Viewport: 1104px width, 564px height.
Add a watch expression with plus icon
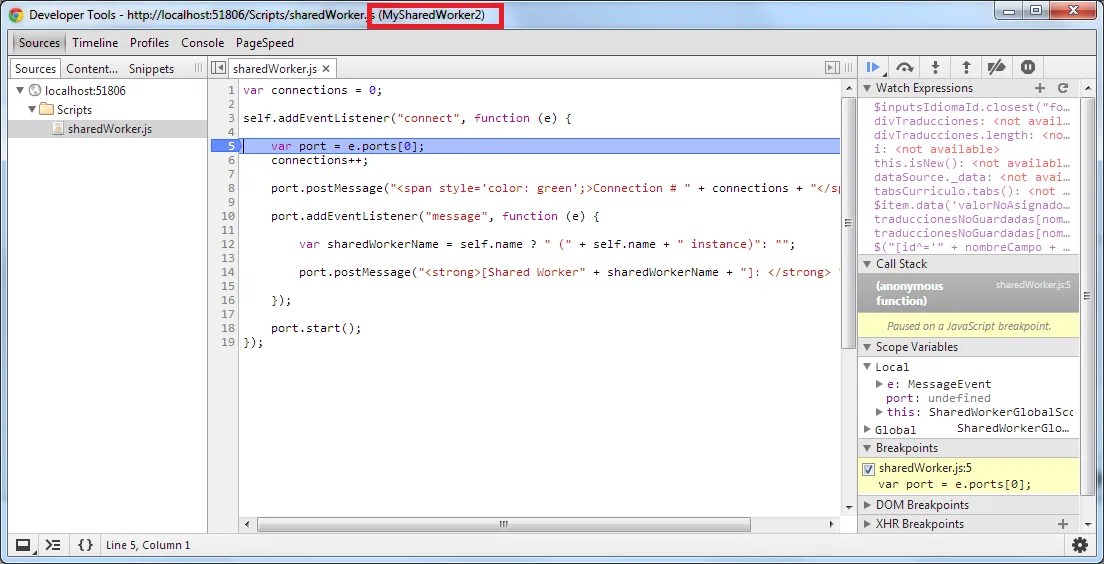pyautogui.click(x=1040, y=88)
